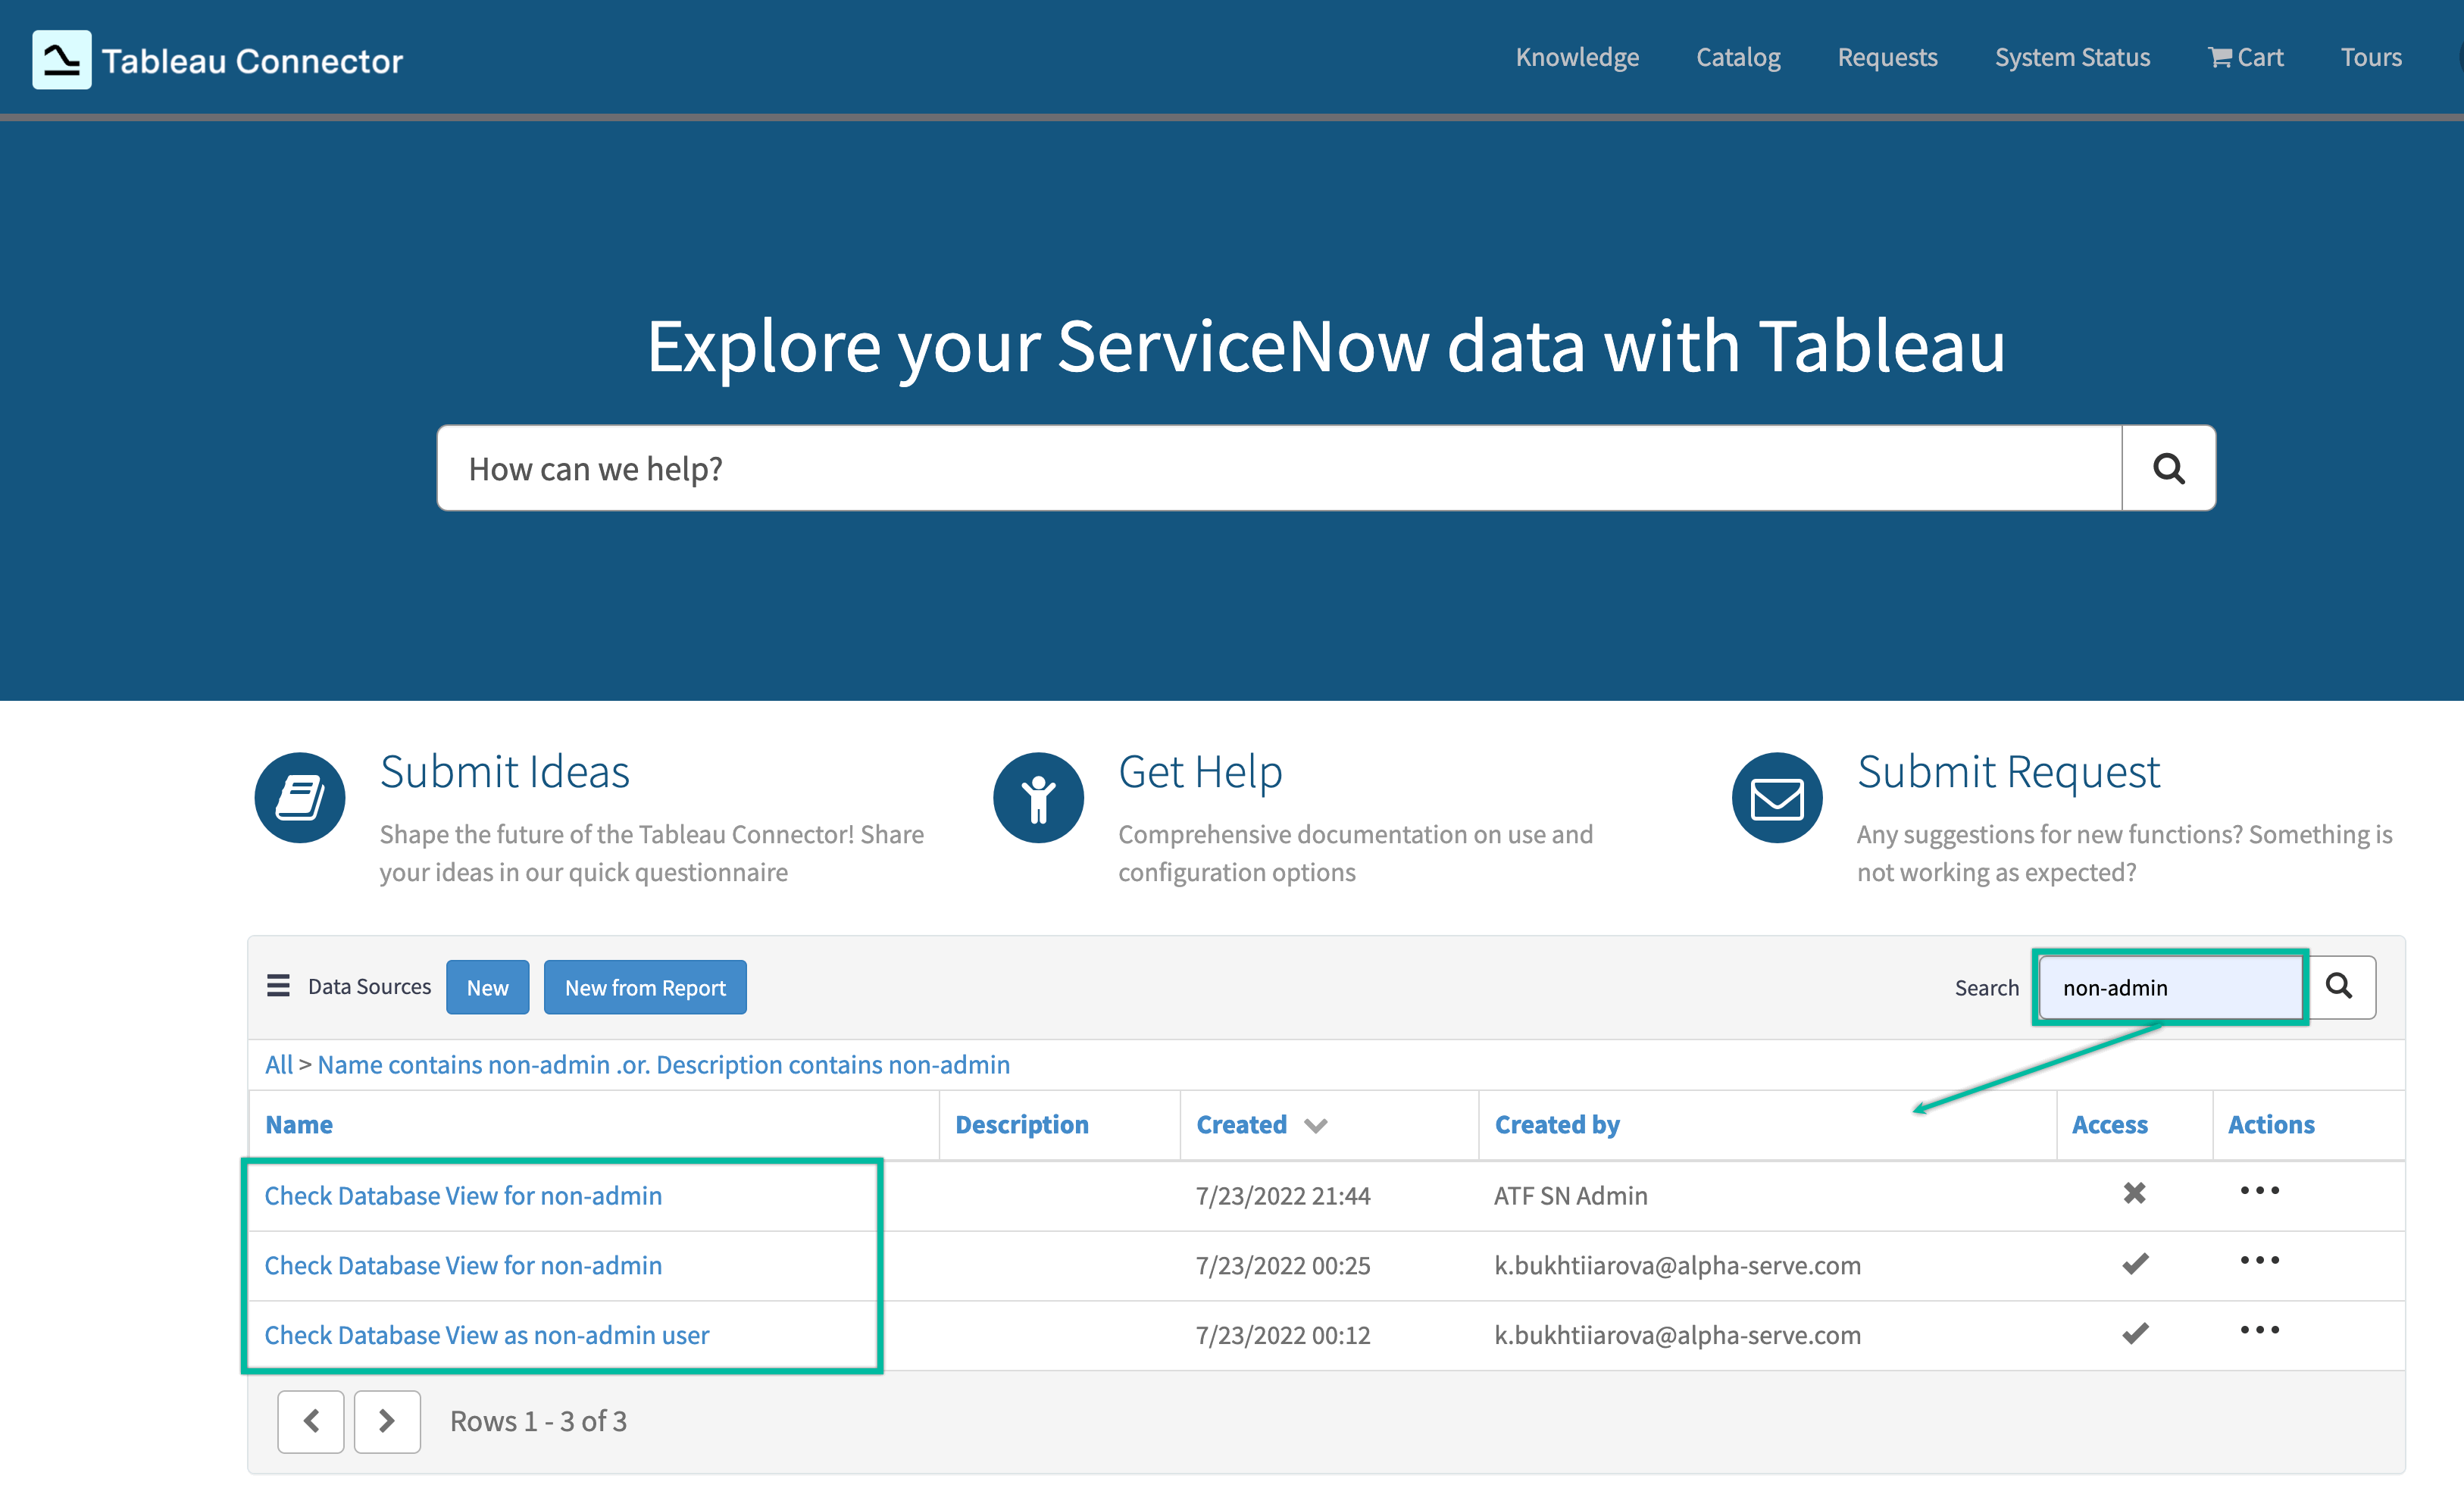Click the magnifier in the hero search bar
2464x1488 pixels.
coord(2168,467)
